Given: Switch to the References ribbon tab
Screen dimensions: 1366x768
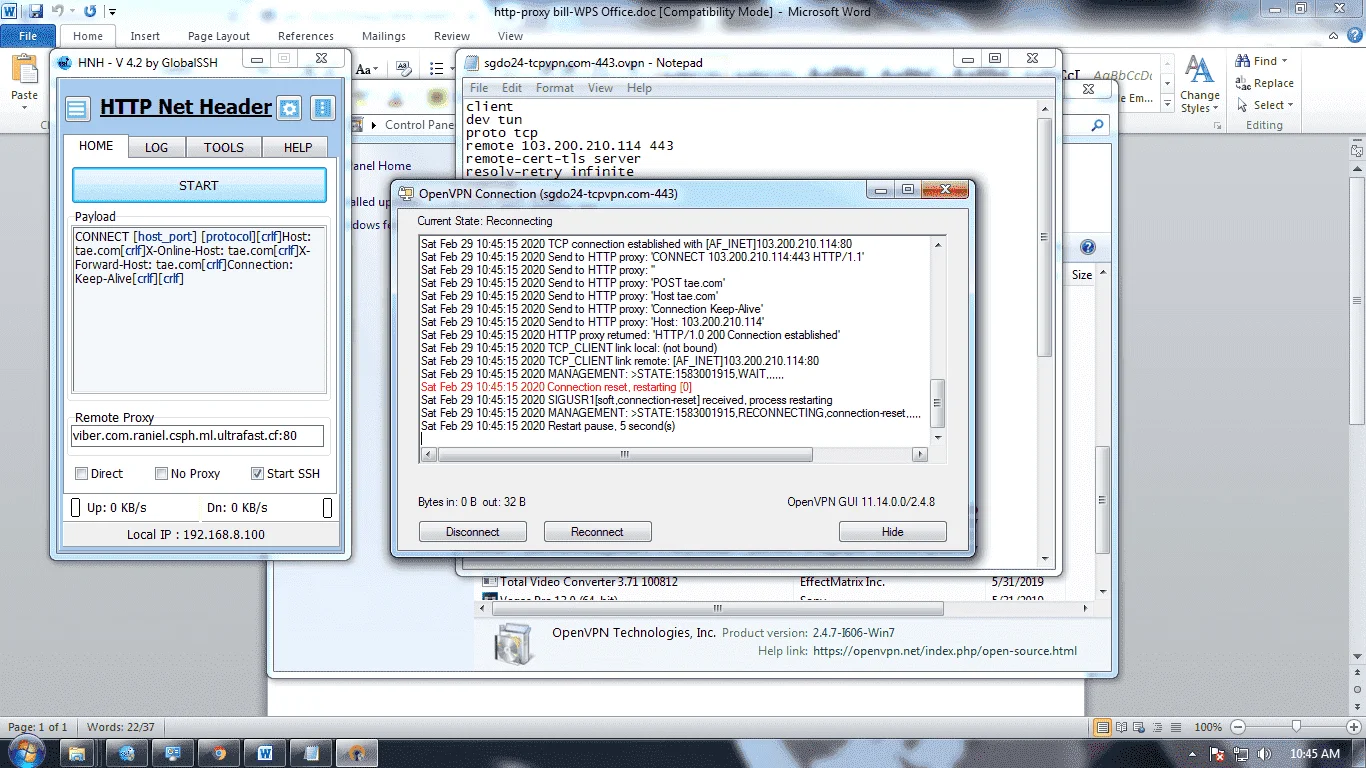Looking at the screenshot, I should 306,36.
